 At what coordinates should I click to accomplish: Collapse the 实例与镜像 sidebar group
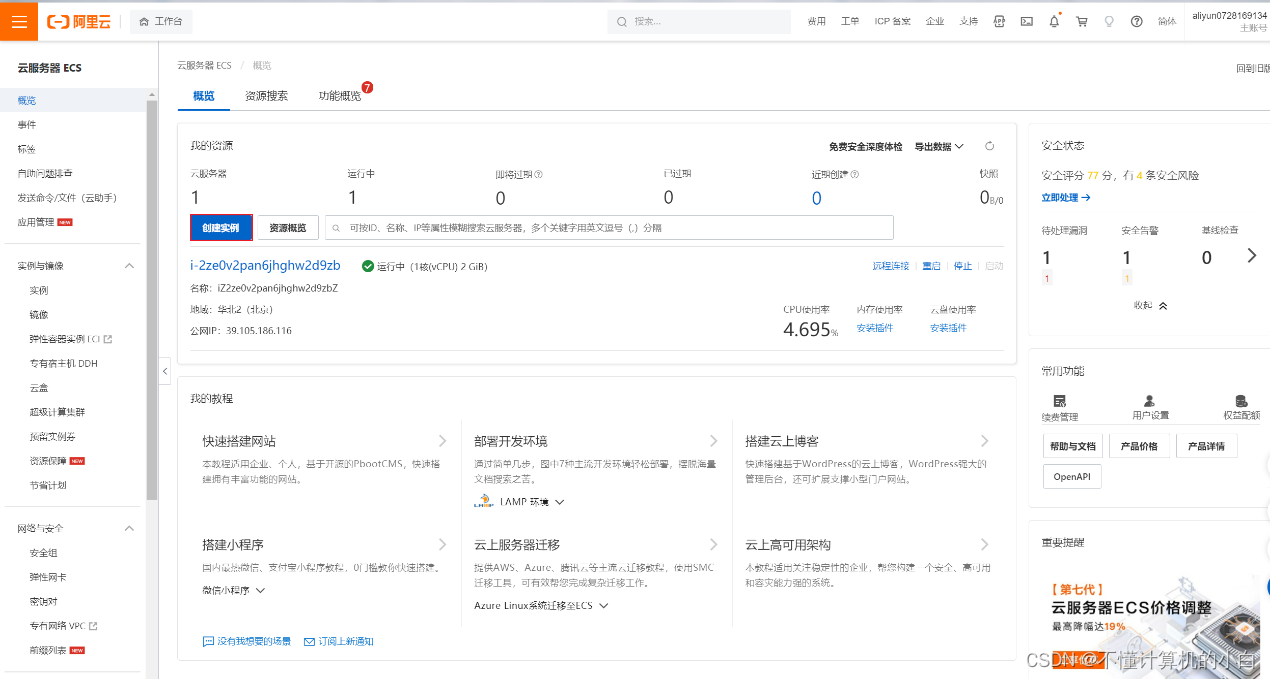coord(129,266)
